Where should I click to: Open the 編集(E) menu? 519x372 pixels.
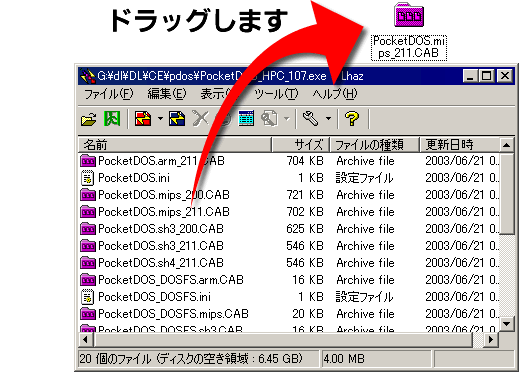pos(167,94)
